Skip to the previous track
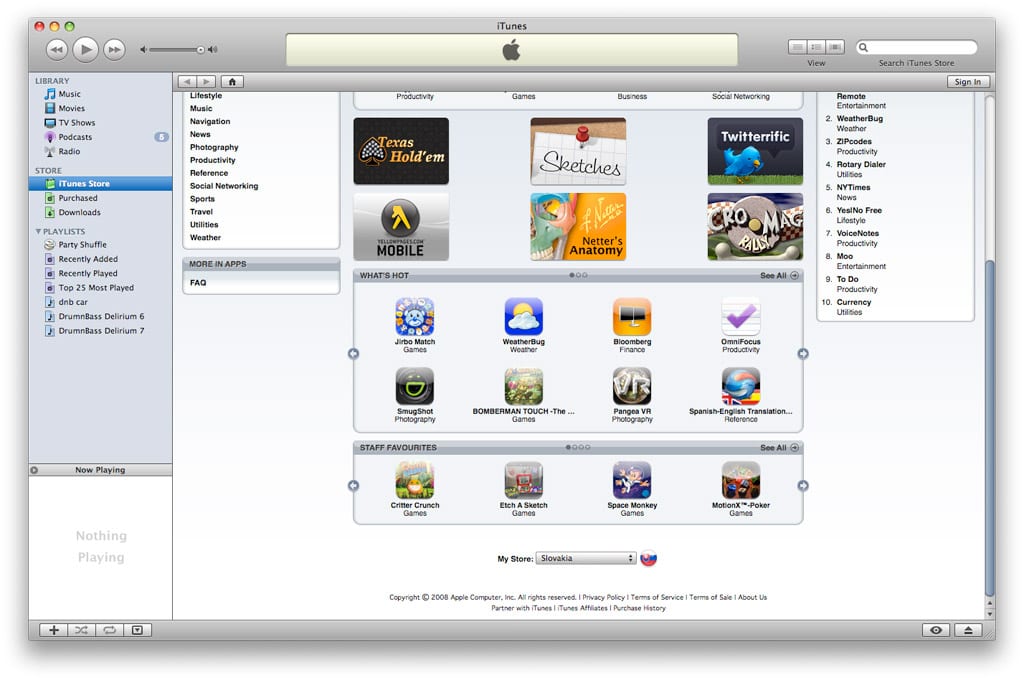 point(57,50)
